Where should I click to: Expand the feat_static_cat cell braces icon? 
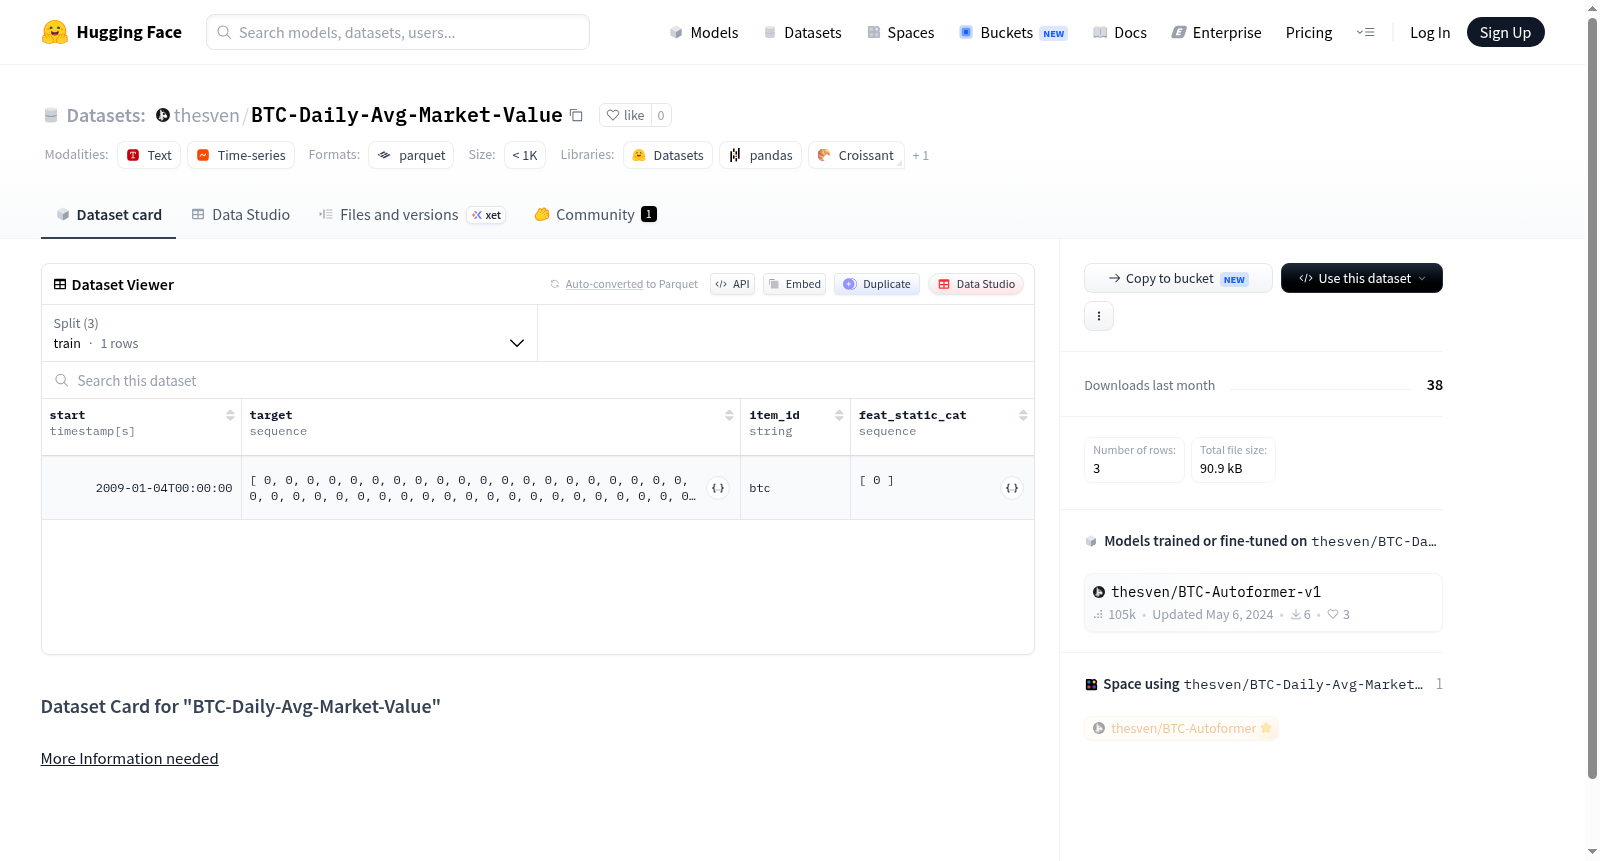1012,488
